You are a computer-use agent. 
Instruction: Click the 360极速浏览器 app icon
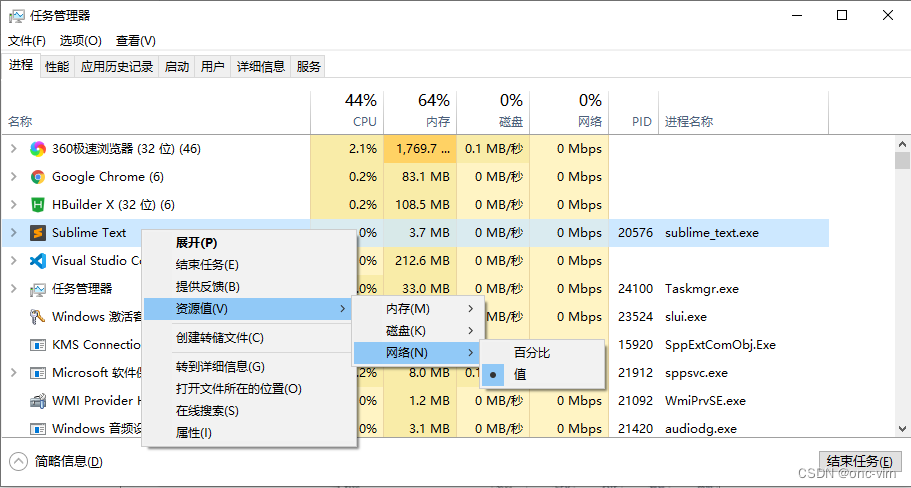point(38,149)
